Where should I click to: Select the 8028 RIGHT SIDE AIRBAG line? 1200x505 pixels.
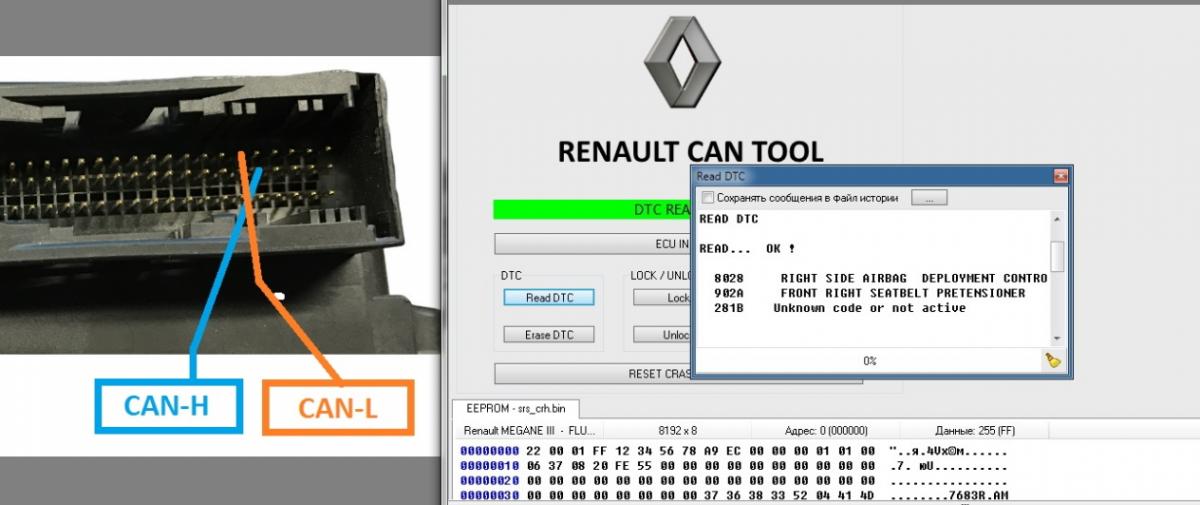[881, 278]
